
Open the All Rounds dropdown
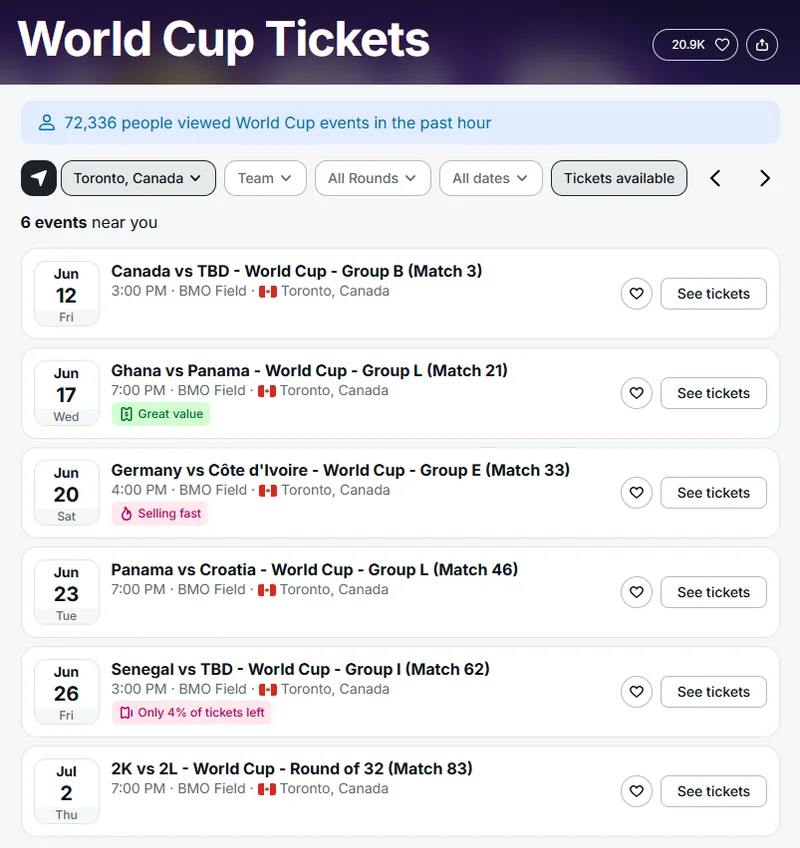click(373, 178)
